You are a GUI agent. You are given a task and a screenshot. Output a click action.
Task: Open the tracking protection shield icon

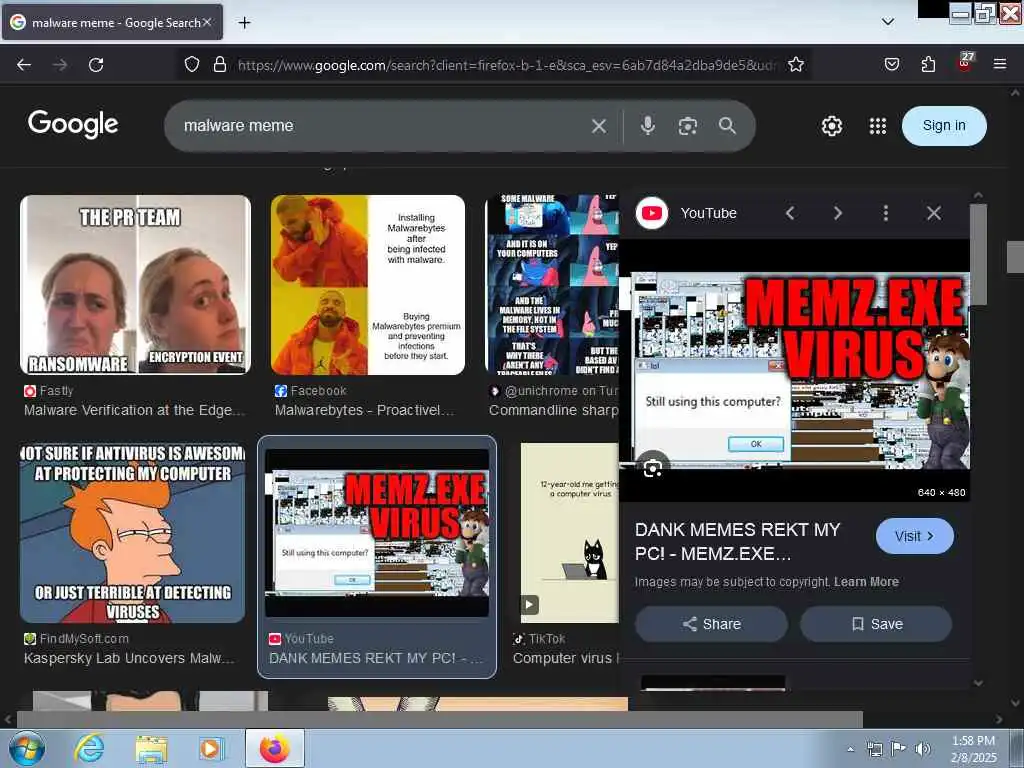pos(191,65)
